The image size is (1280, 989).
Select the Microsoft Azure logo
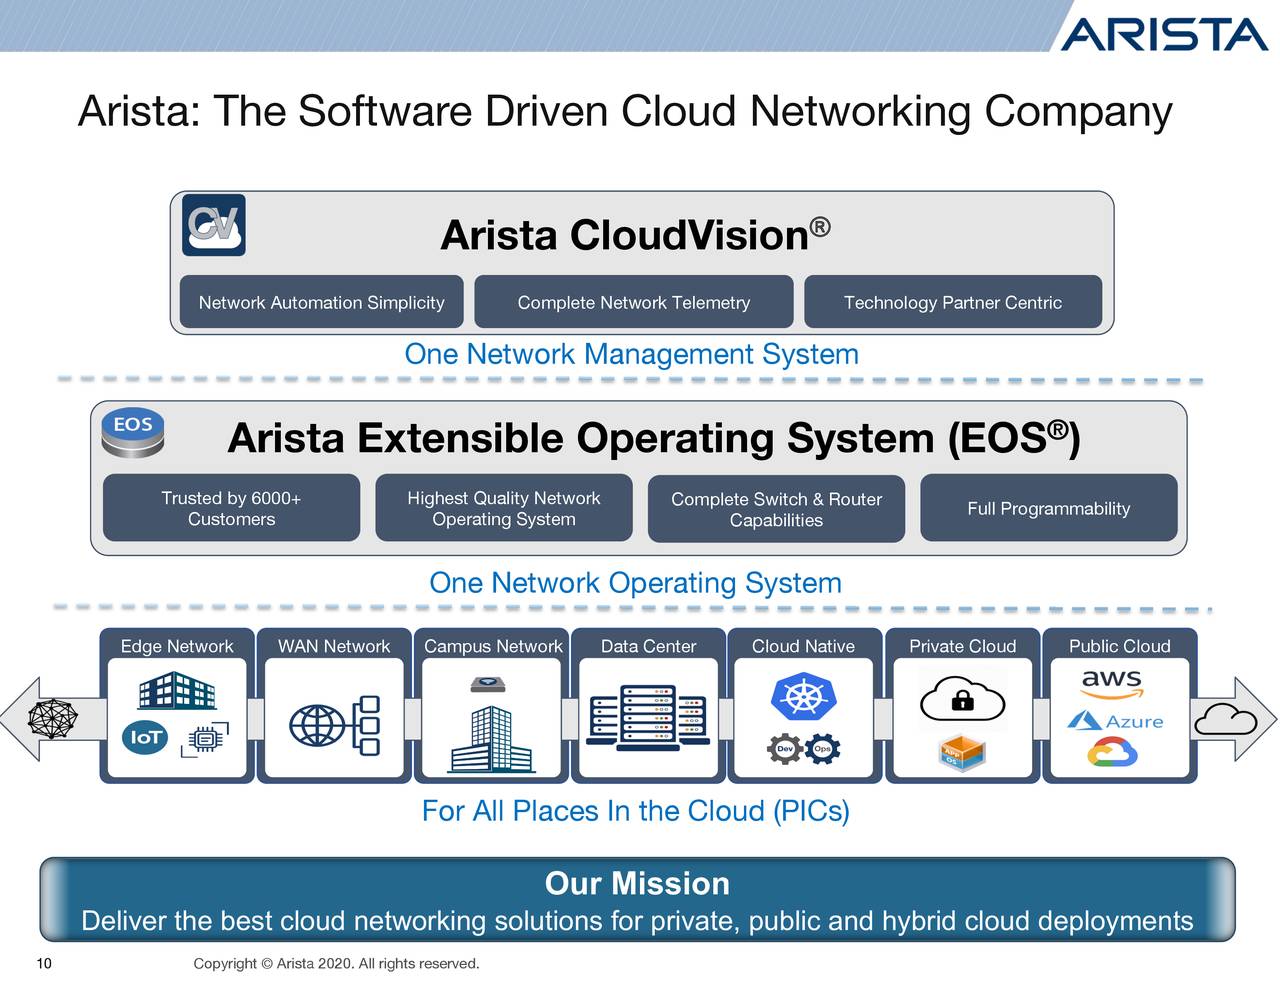coord(1117,720)
